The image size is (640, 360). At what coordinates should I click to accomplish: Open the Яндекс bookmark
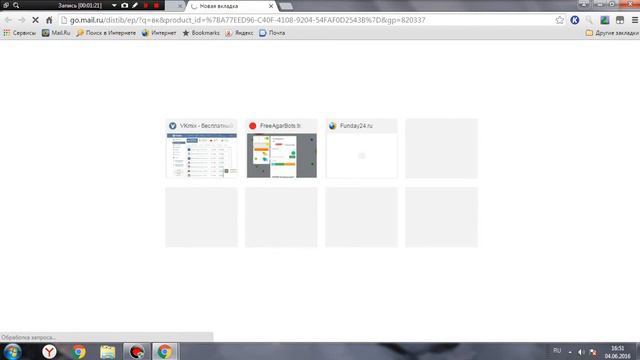click(x=240, y=33)
